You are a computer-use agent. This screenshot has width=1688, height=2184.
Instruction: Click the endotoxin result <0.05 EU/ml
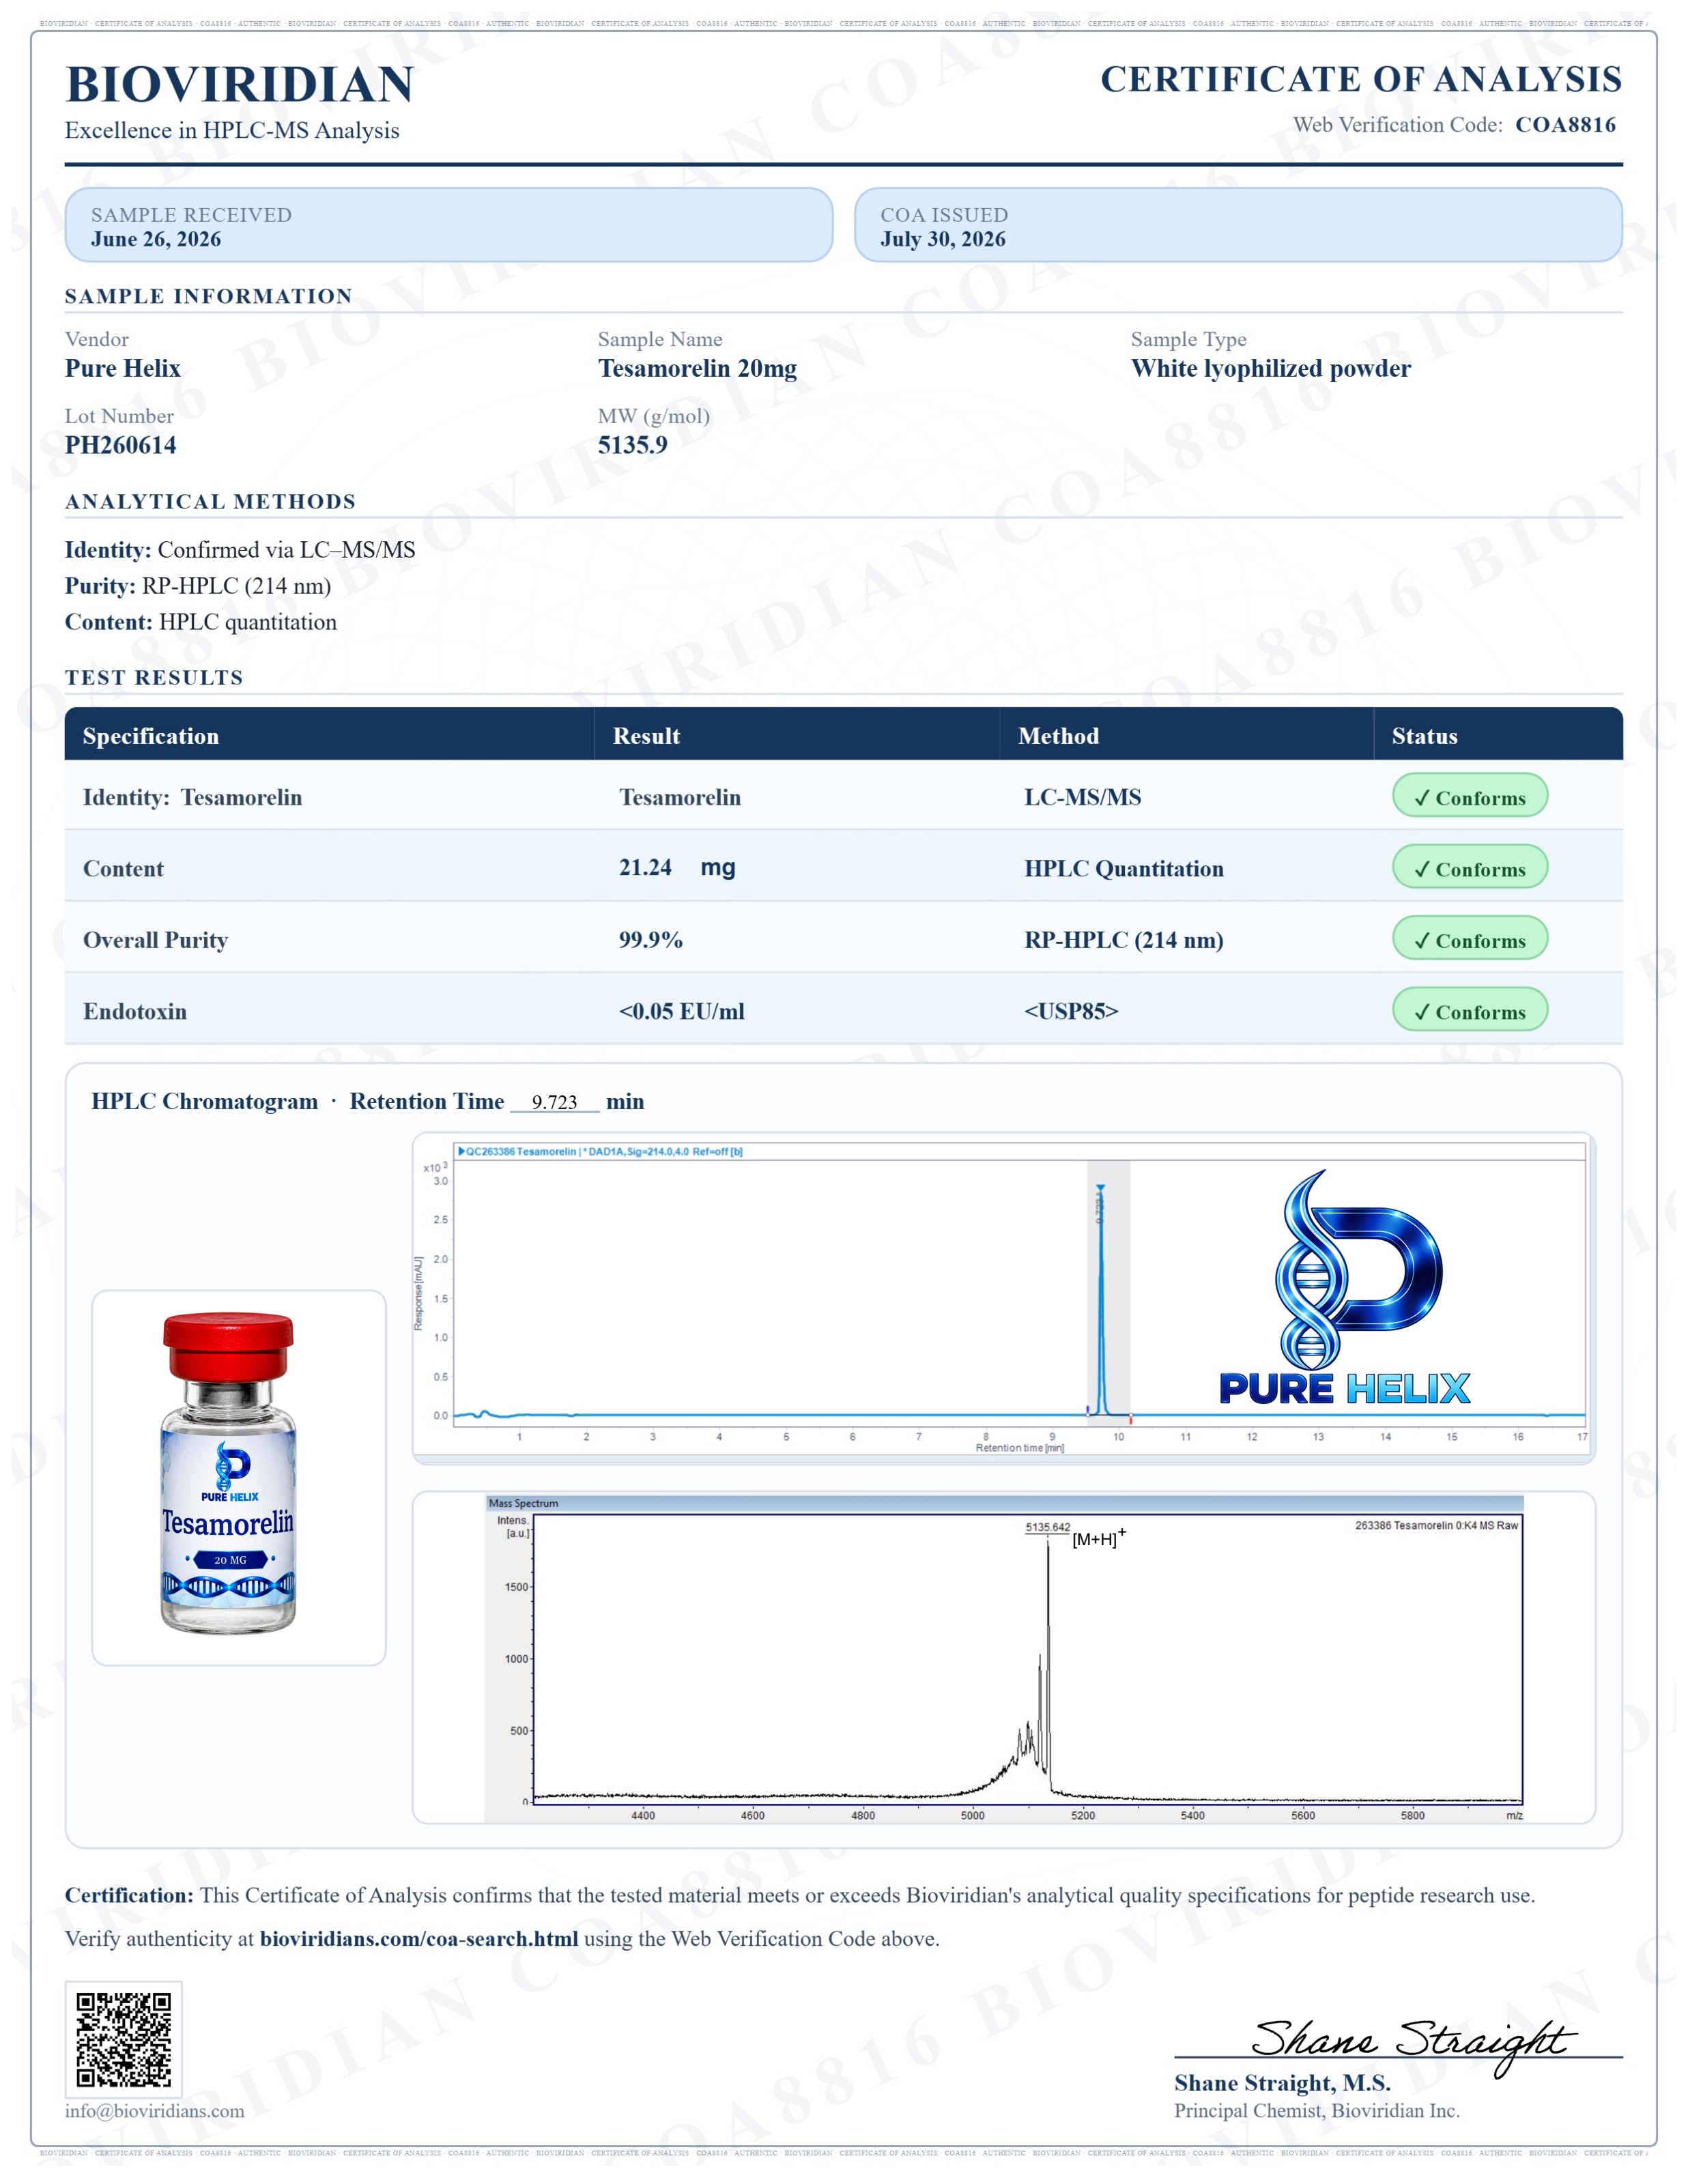tap(682, 1011)
